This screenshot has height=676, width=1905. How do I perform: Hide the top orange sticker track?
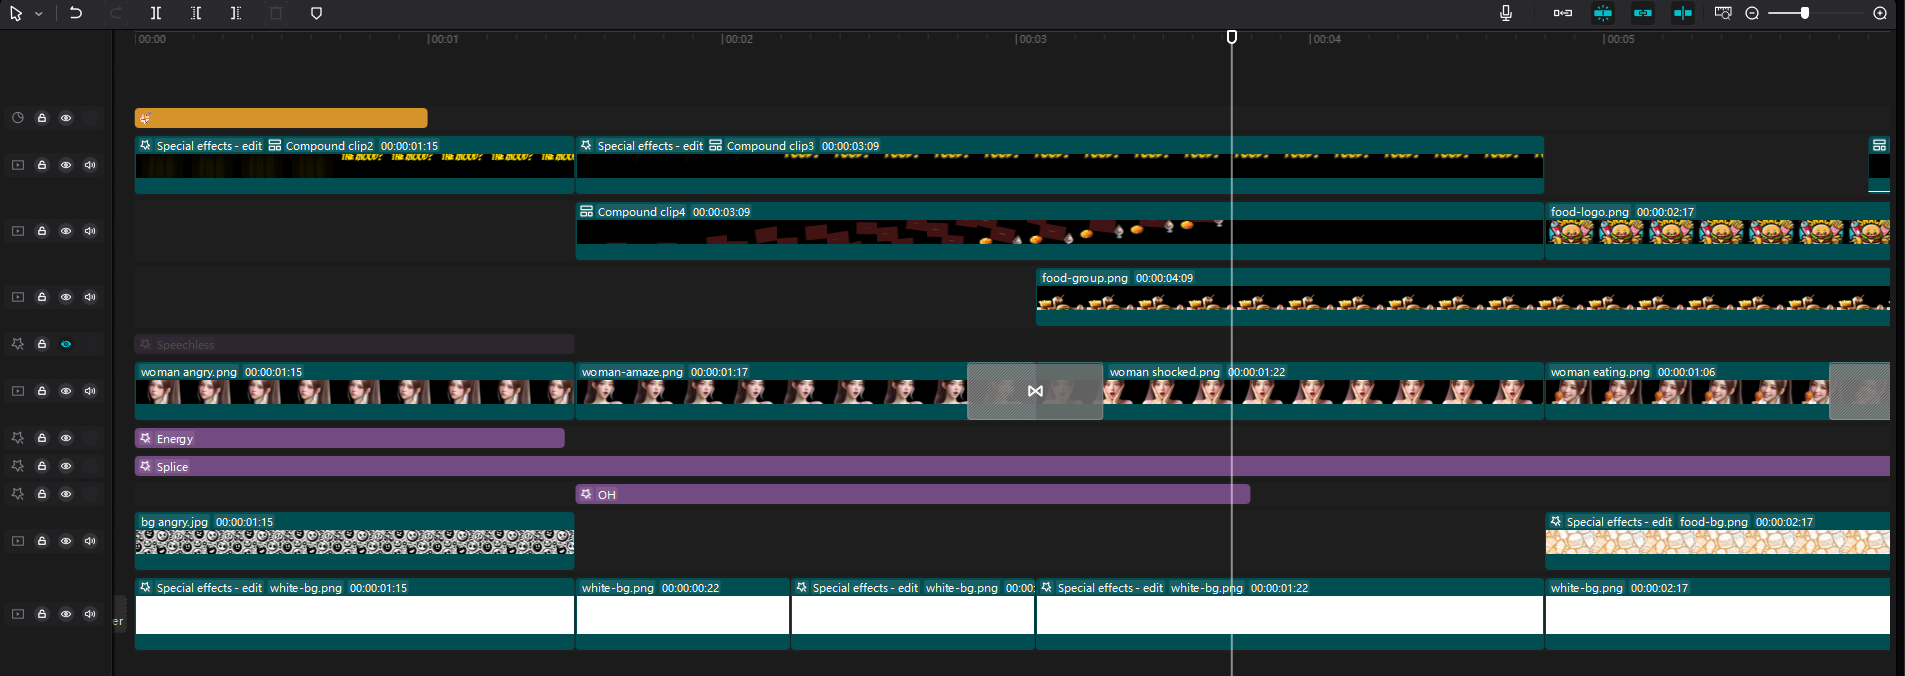[66, 118]
